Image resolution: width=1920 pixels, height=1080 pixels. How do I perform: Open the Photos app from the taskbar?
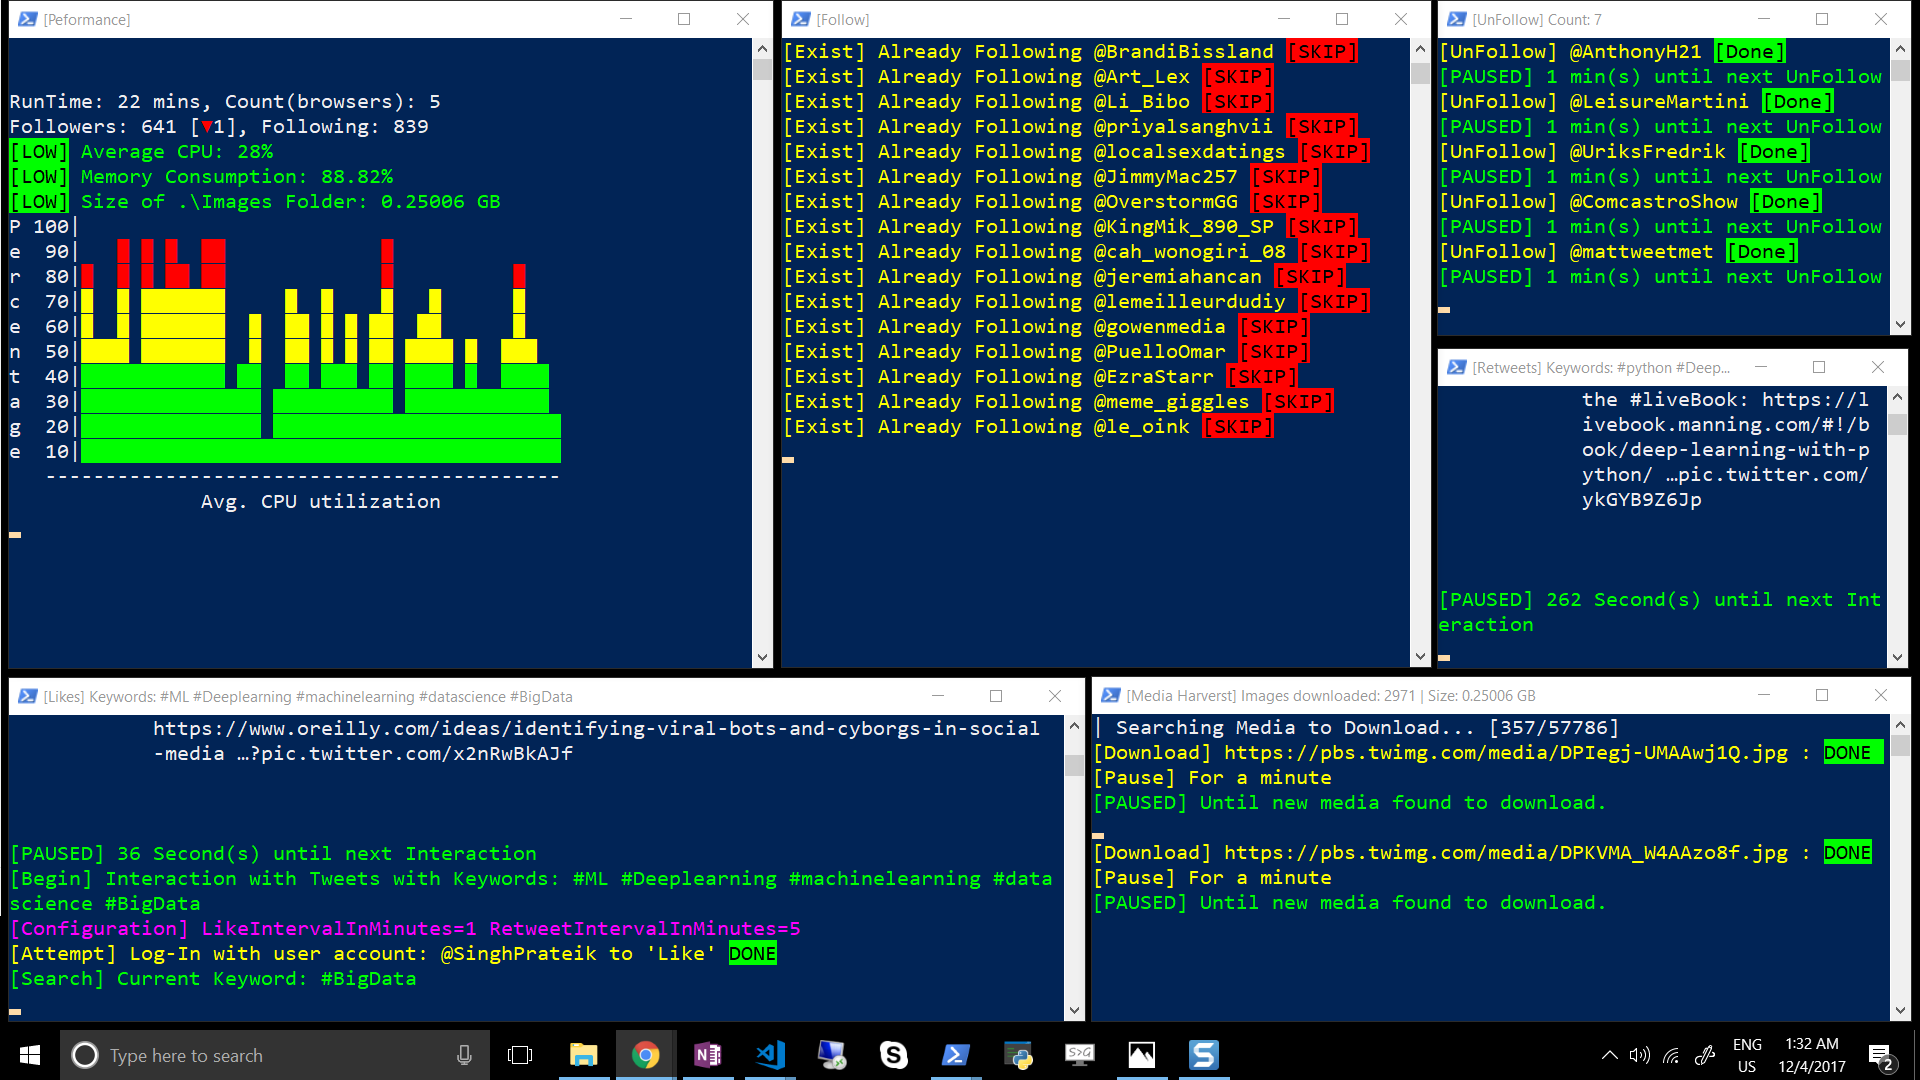coord(1141,1055)
